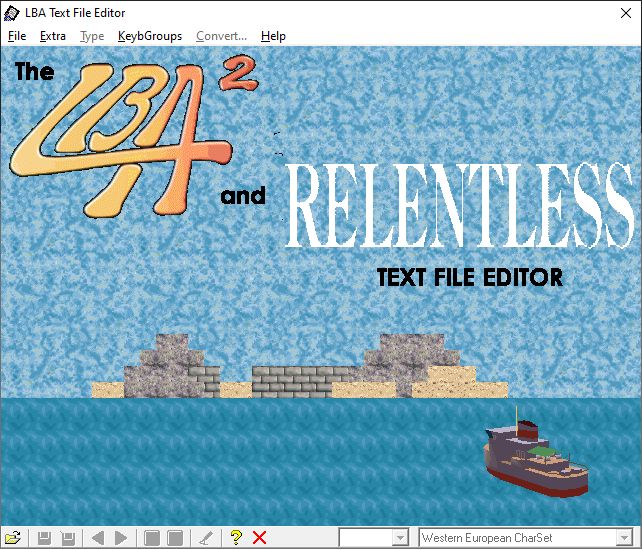Open the grayed Type menu

[x=92, y=36]
